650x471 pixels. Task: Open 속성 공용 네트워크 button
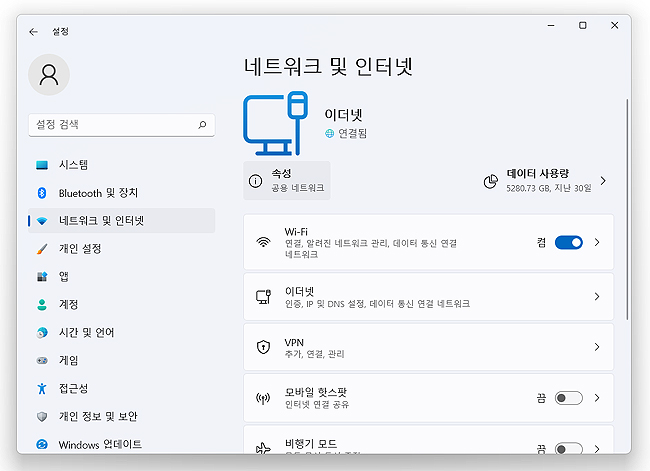(x=287, y=181)
